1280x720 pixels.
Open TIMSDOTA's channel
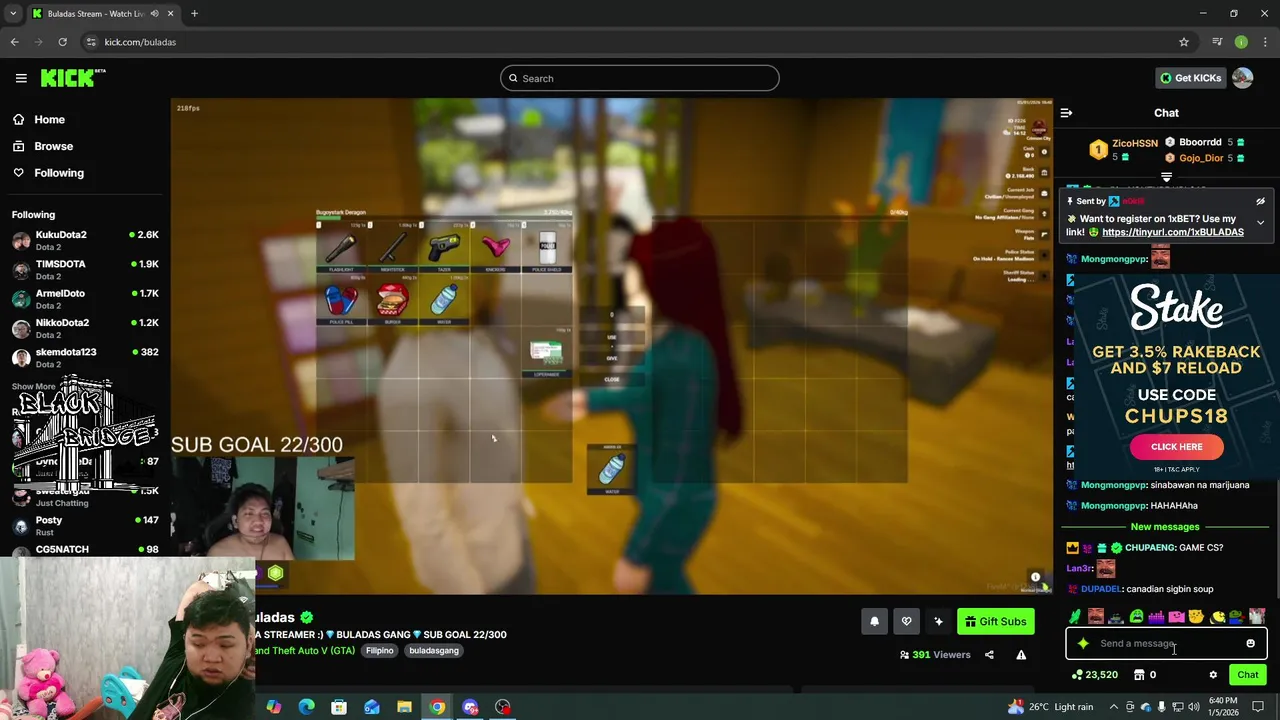coord(85,269)
